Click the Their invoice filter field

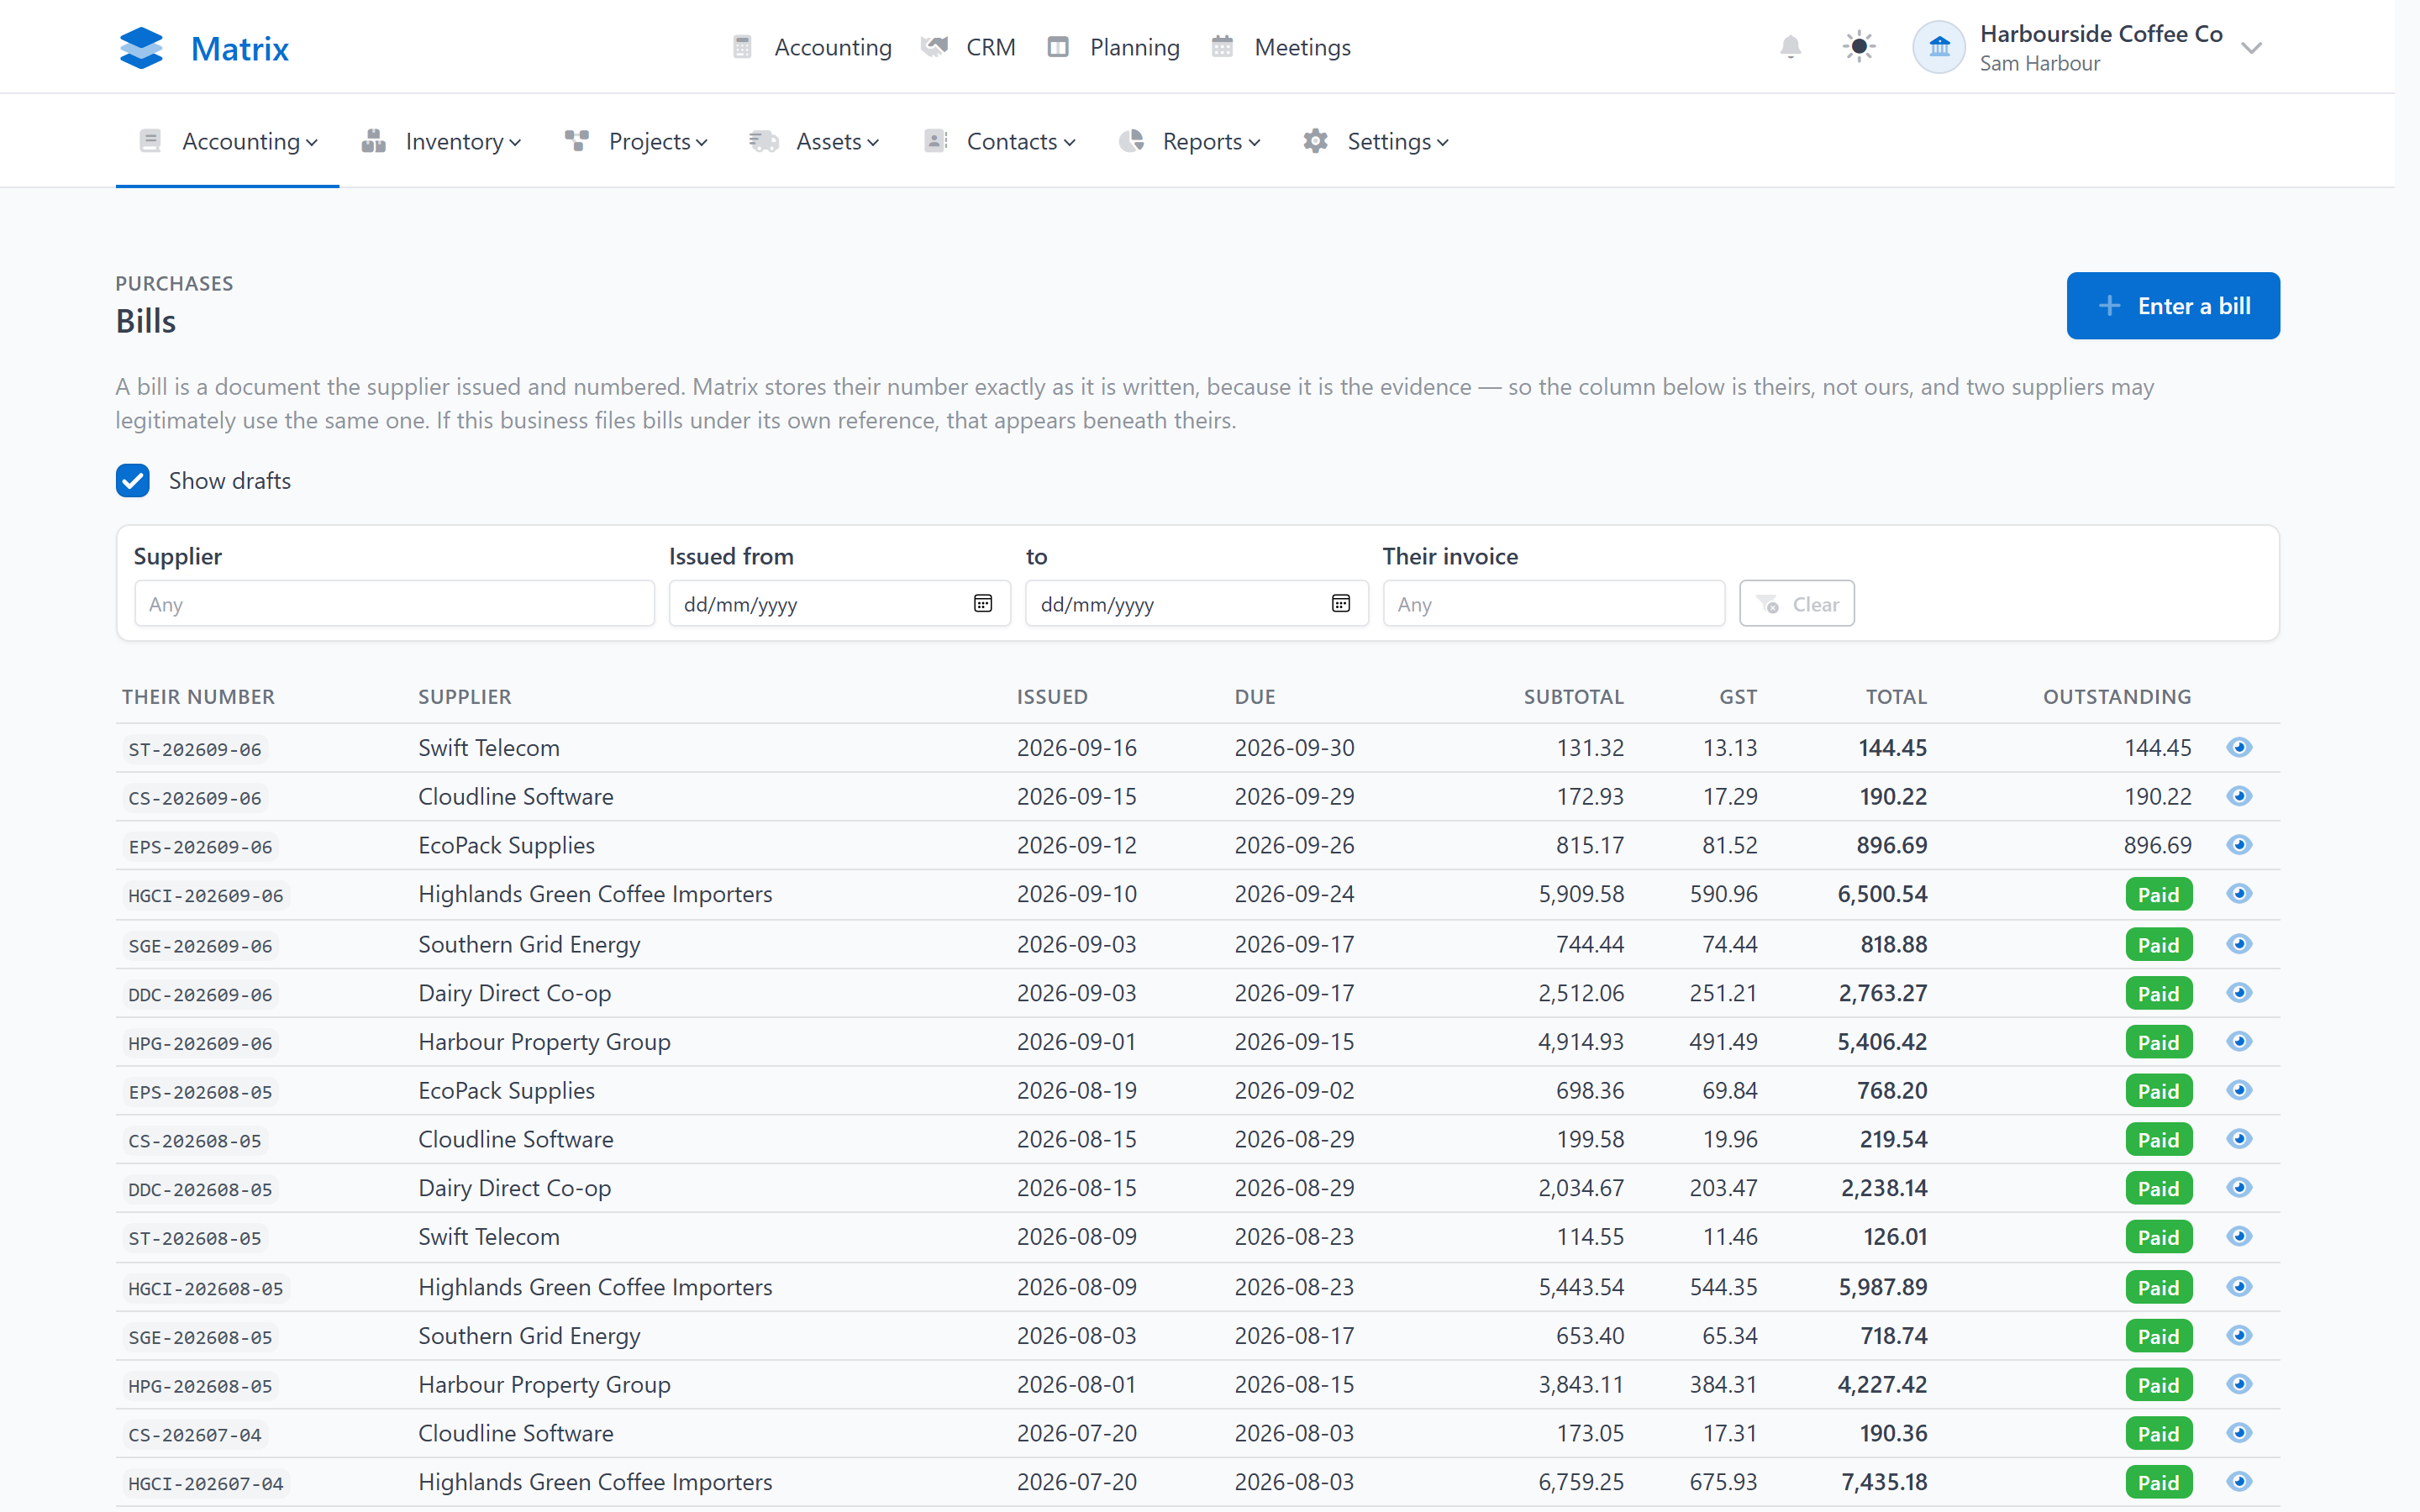pyautogui.click(x=1554, y=604)
